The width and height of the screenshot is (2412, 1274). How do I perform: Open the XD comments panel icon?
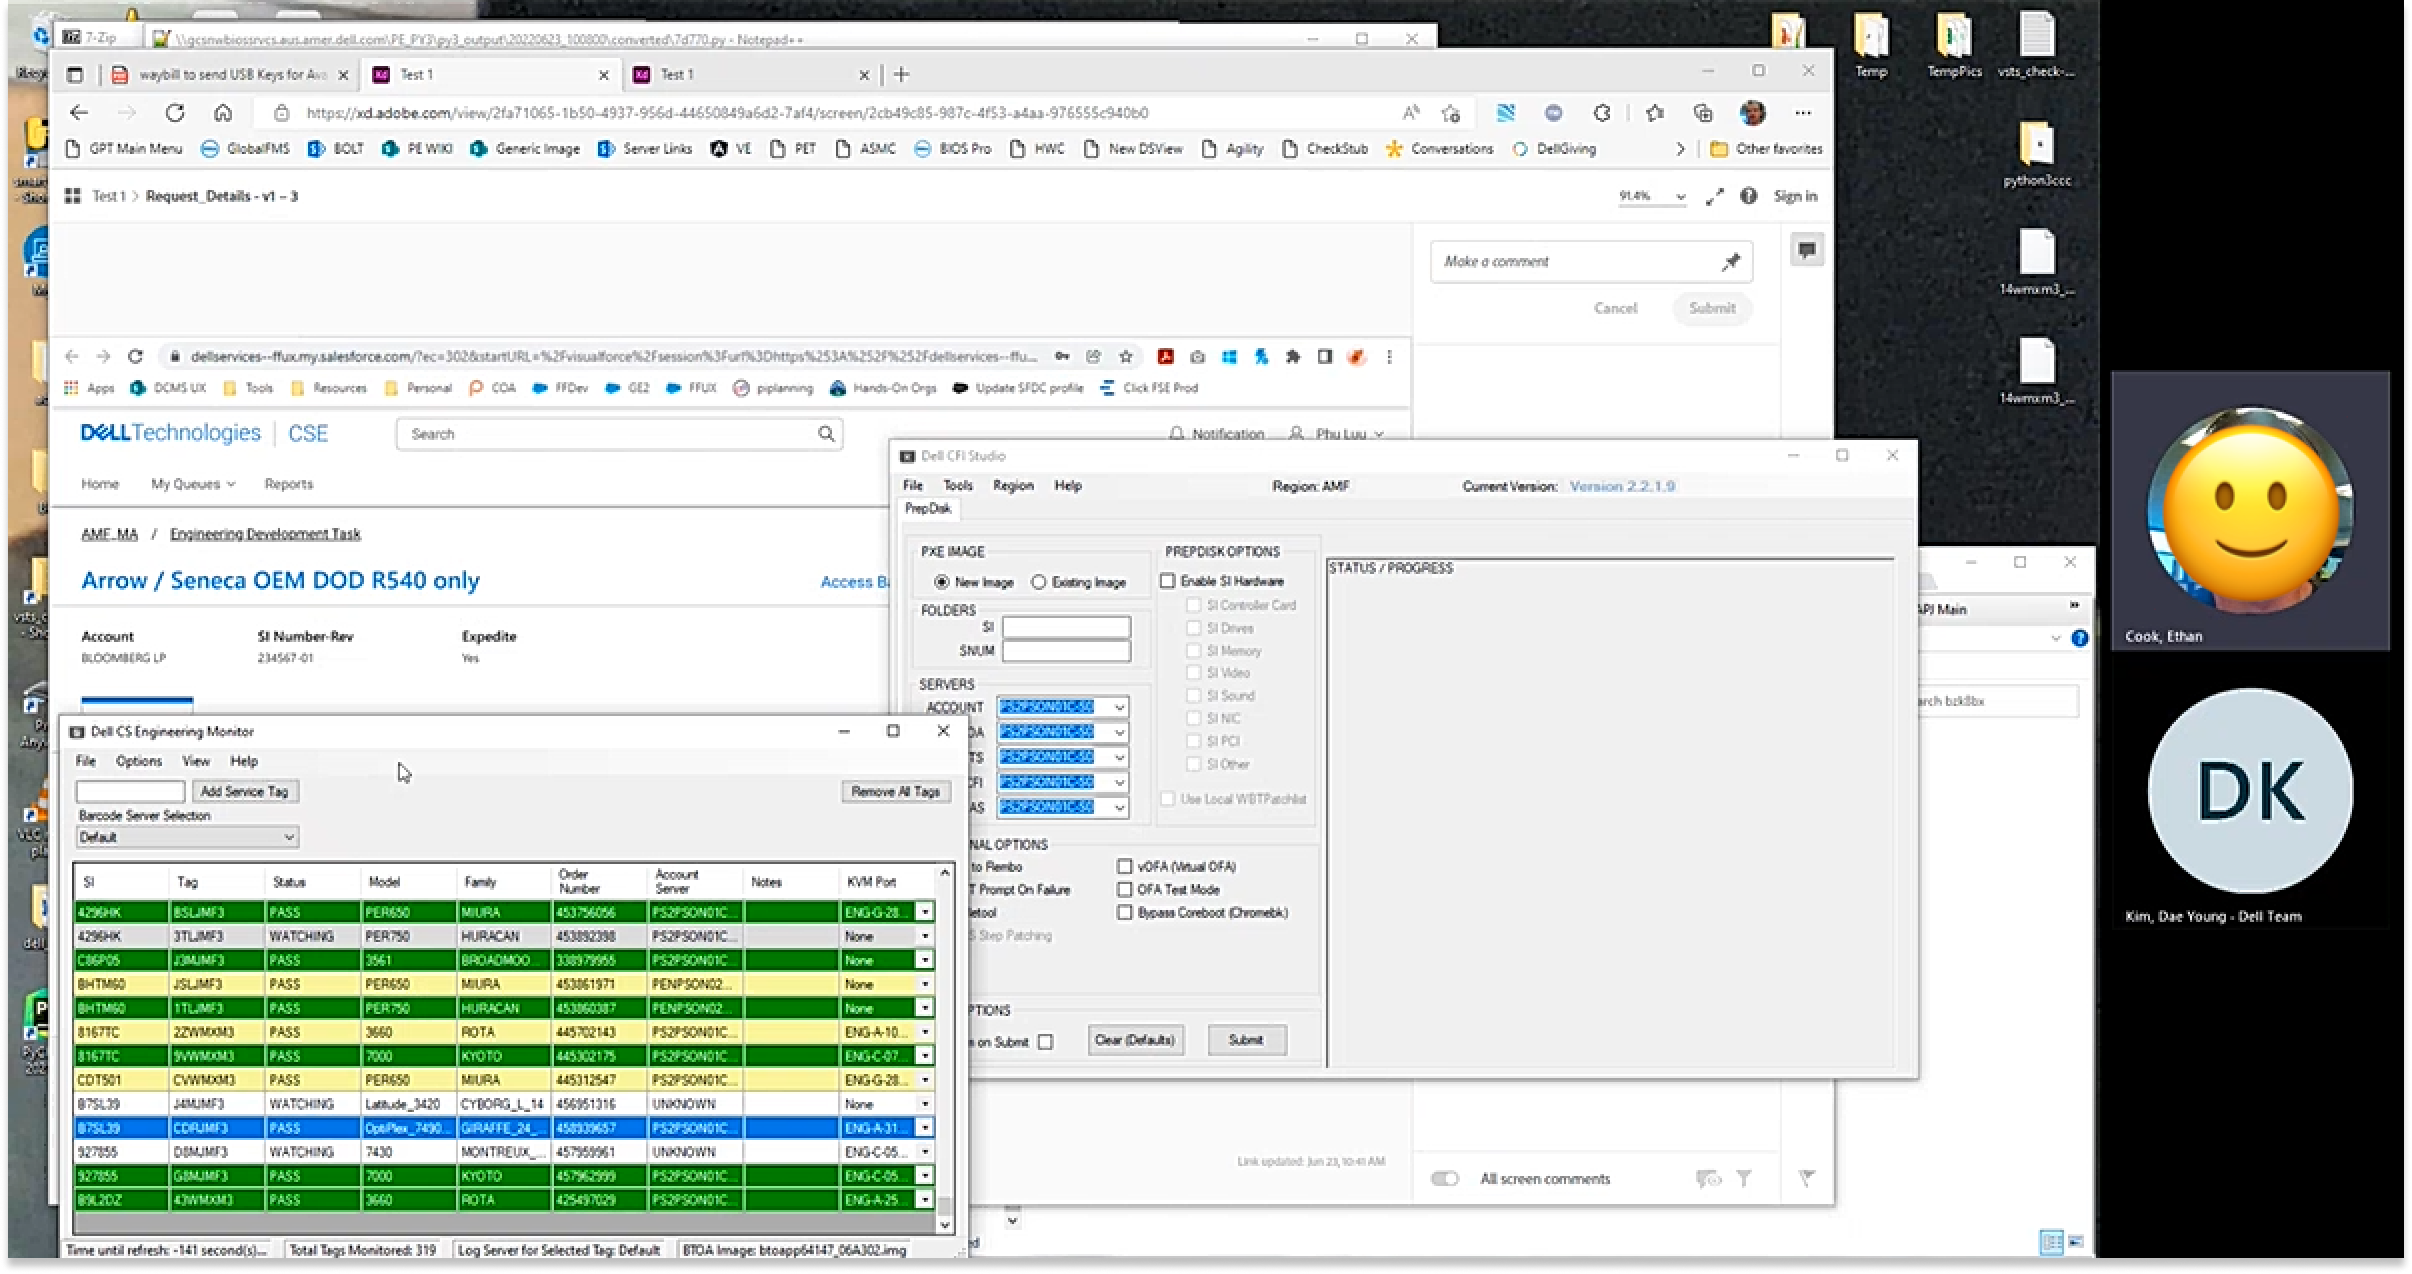1806,250
